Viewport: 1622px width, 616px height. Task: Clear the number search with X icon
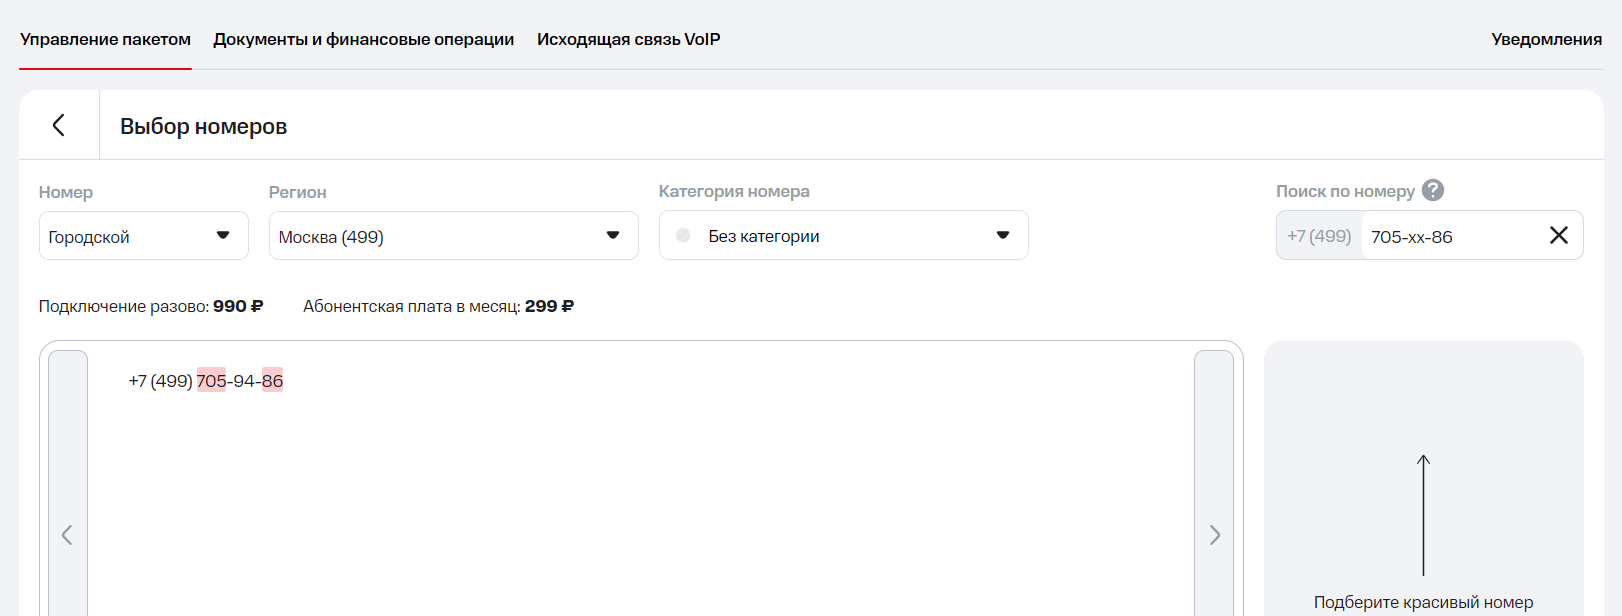1558,235
